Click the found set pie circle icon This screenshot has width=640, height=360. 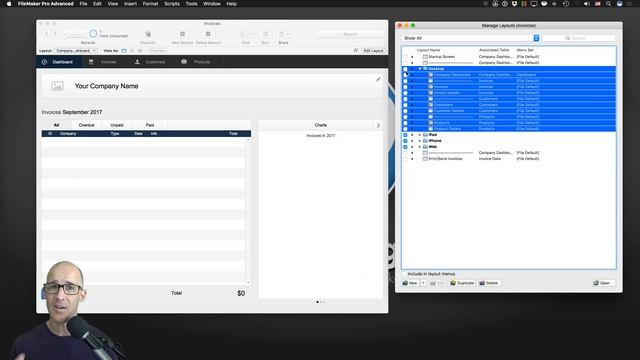tap(93, 34)
